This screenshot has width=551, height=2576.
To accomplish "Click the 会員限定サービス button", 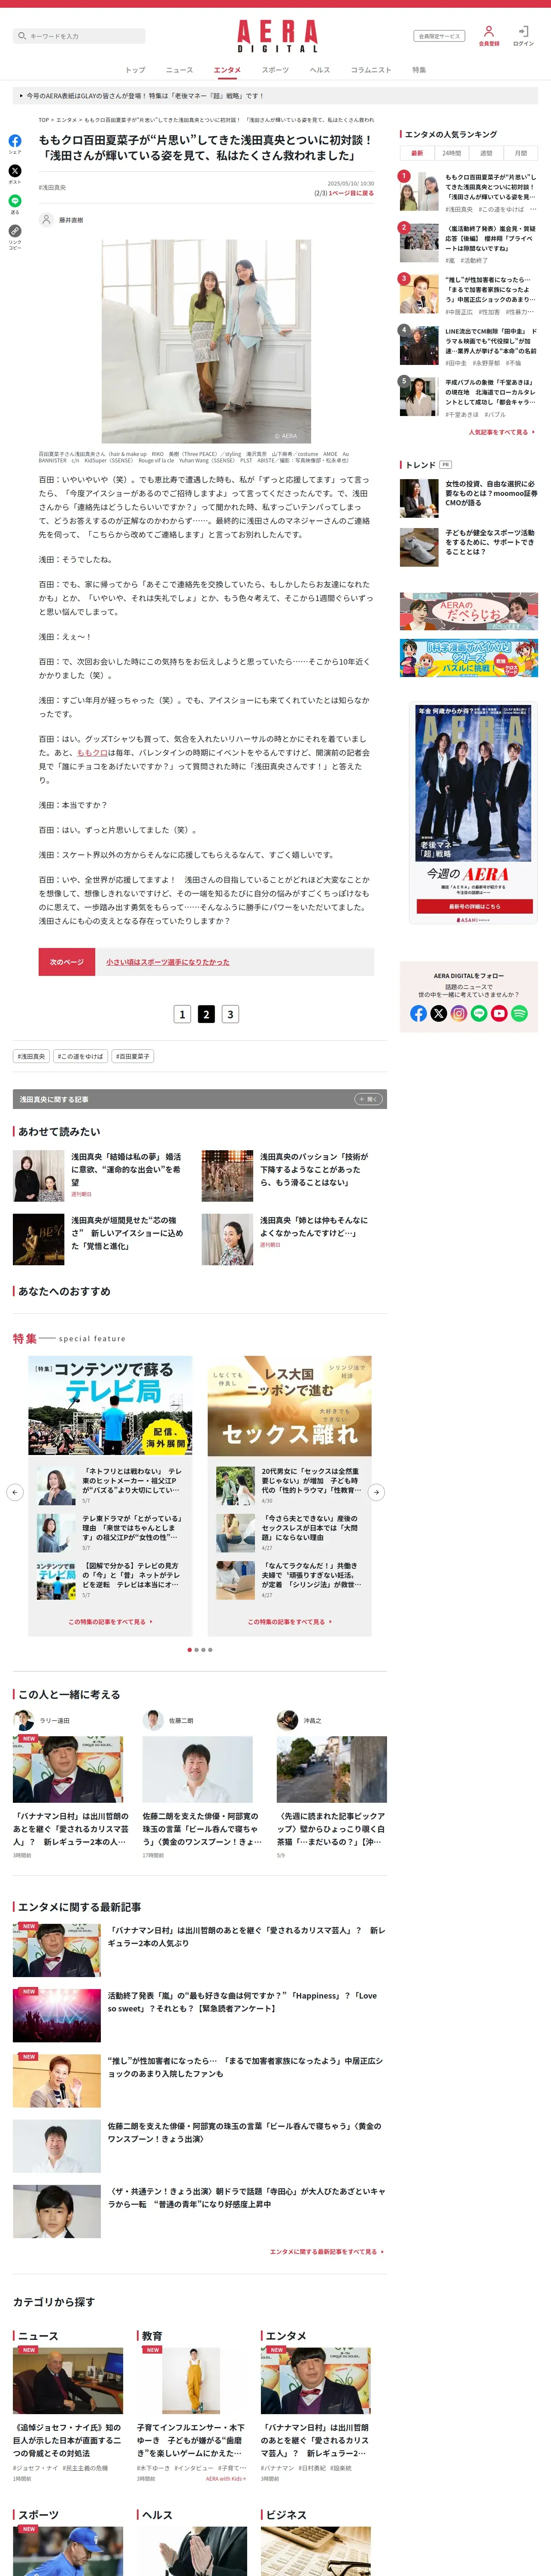I will point(439,36).
